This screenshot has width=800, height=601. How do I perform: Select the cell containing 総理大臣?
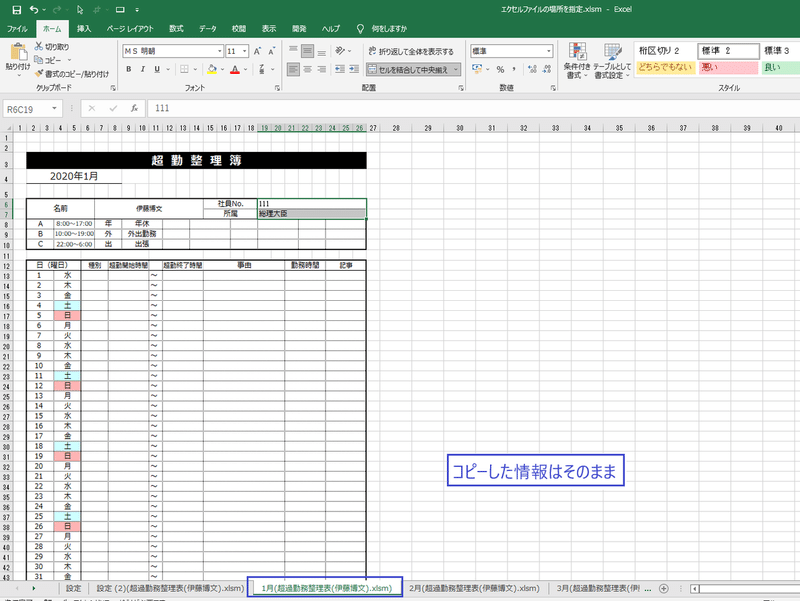(312, 214)
